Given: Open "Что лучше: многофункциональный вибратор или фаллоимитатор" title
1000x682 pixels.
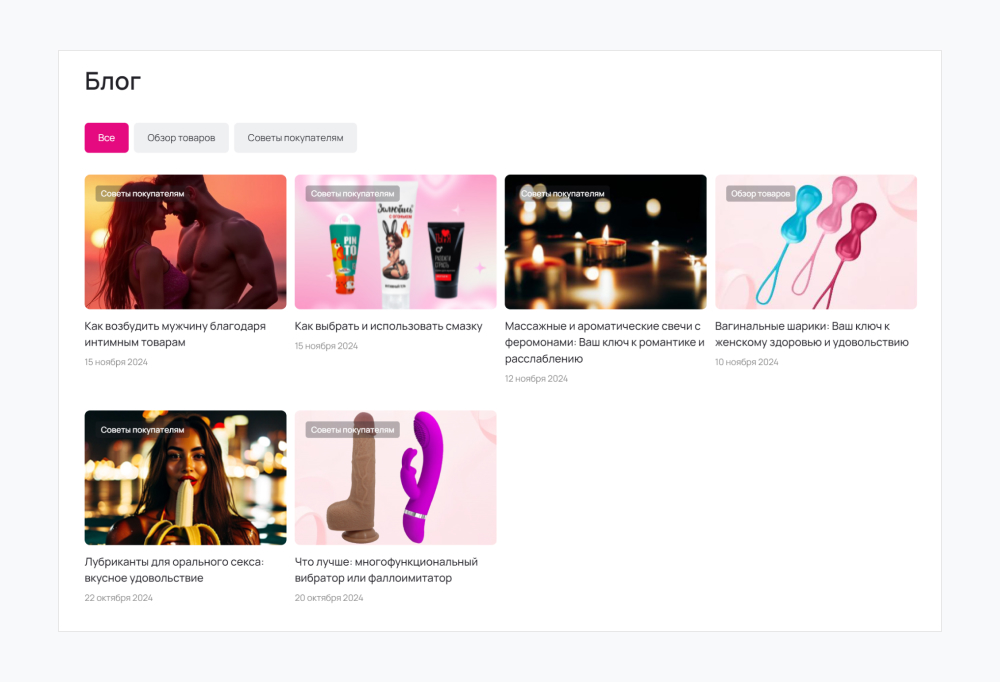Looking at the screenshot, I should [386, 570].
